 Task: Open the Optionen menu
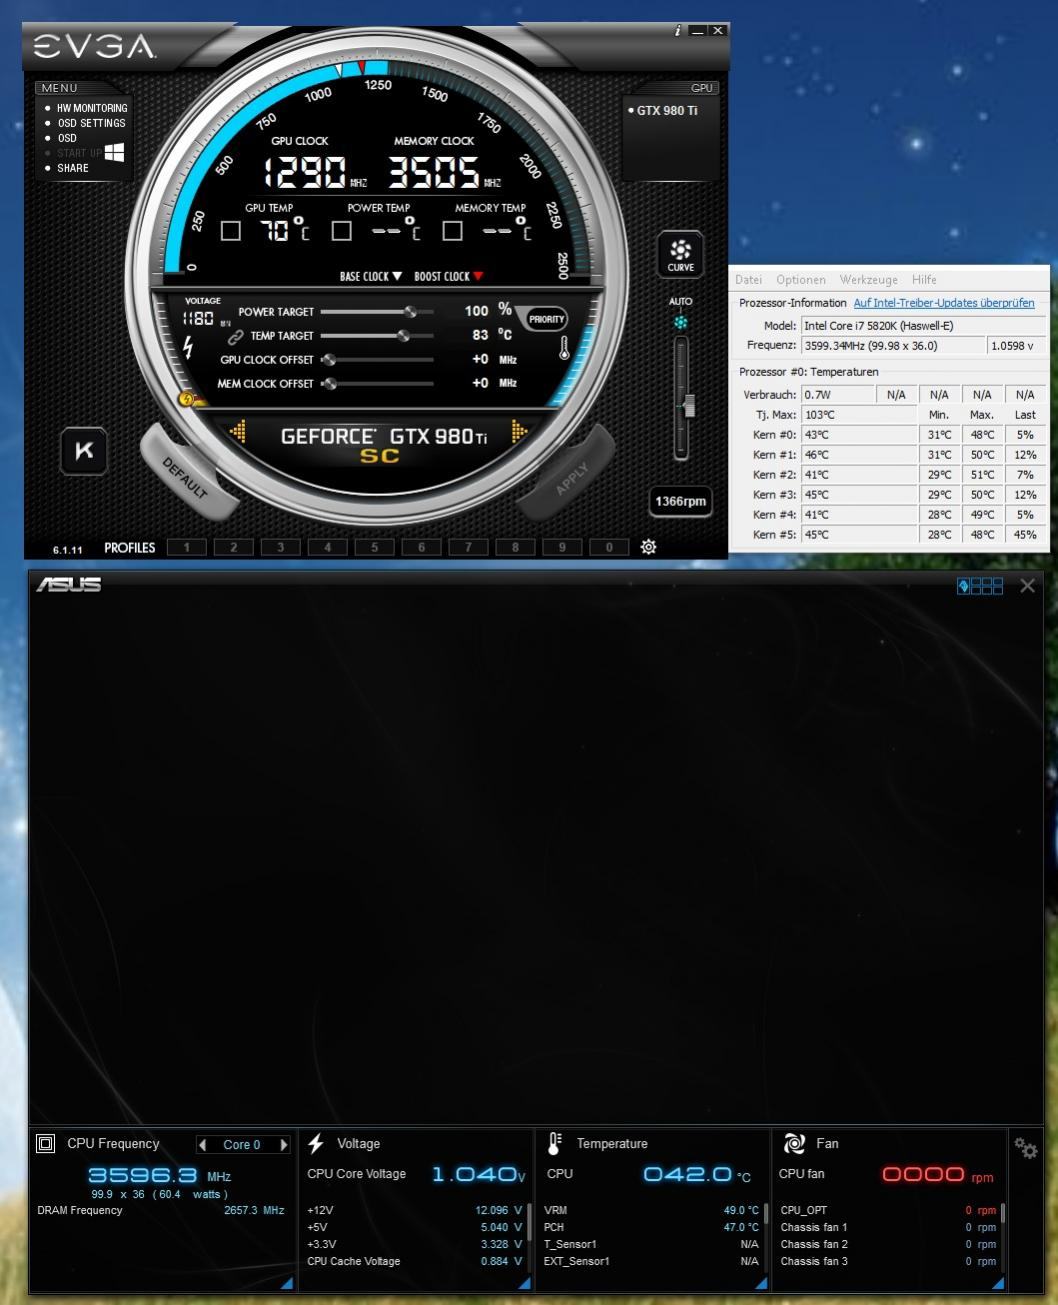tap(801, 280)
